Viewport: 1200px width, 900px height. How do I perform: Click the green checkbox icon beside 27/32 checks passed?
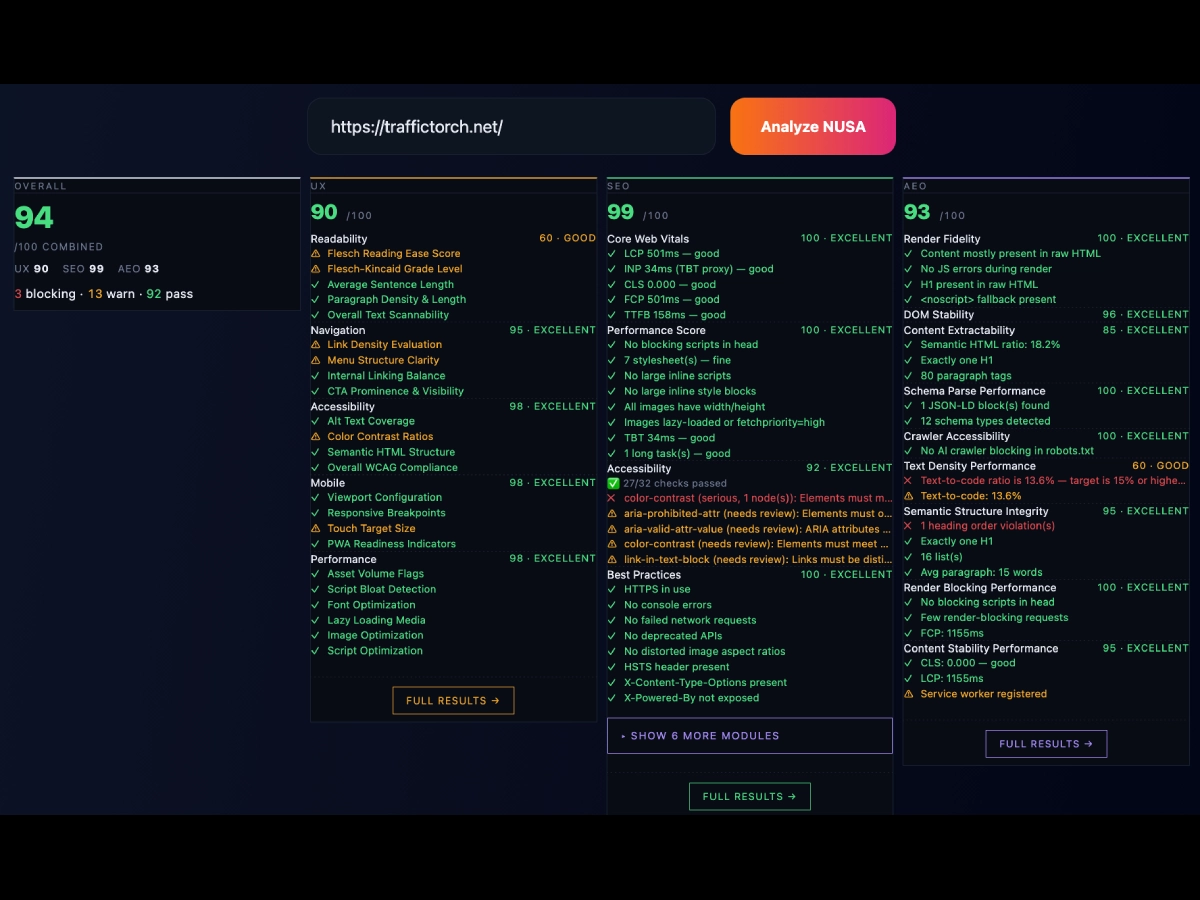tap(613, 483)
